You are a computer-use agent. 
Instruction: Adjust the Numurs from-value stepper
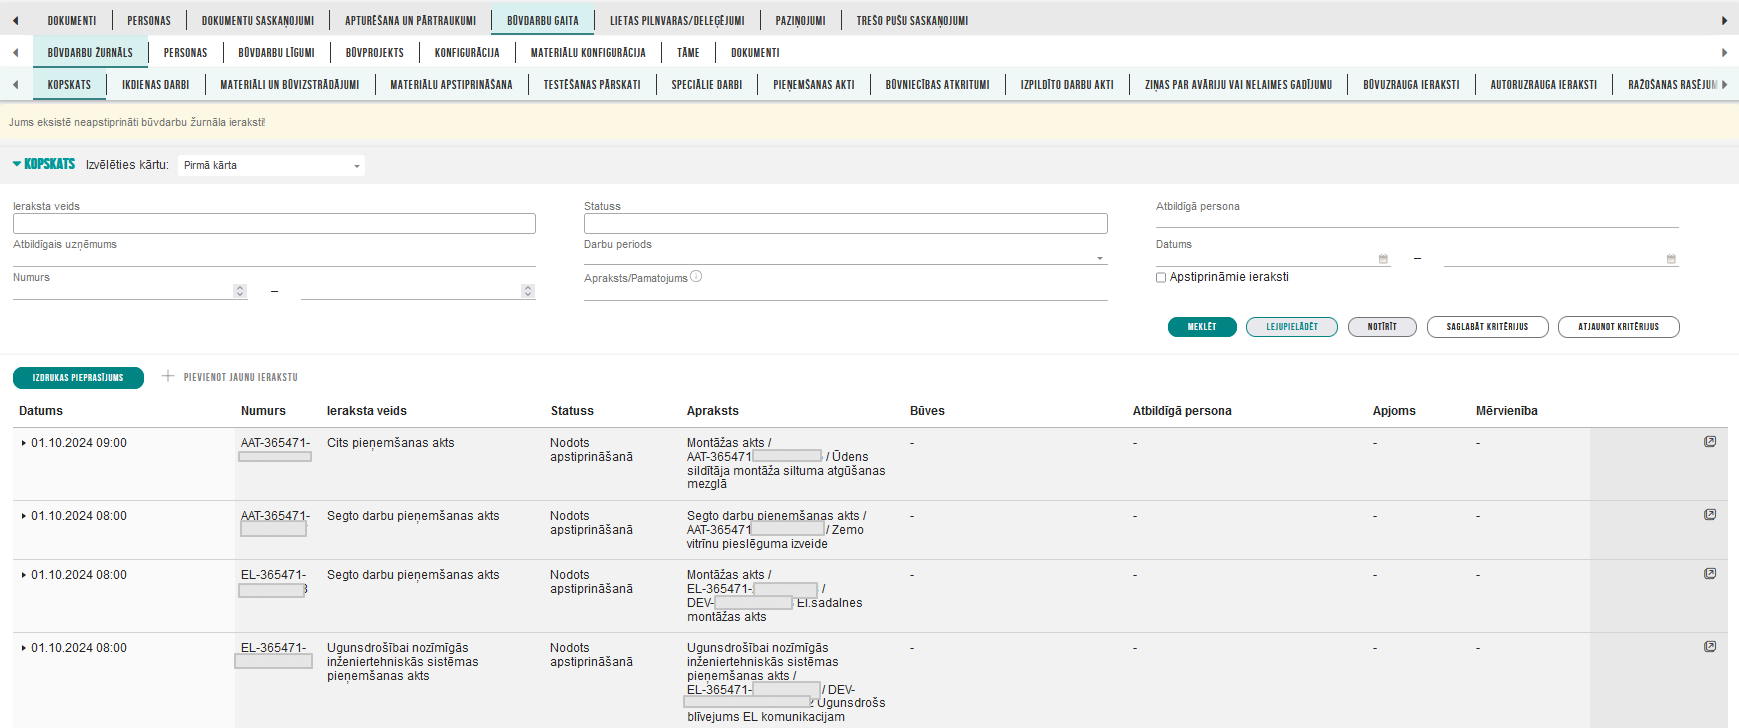tap(240, 291)
